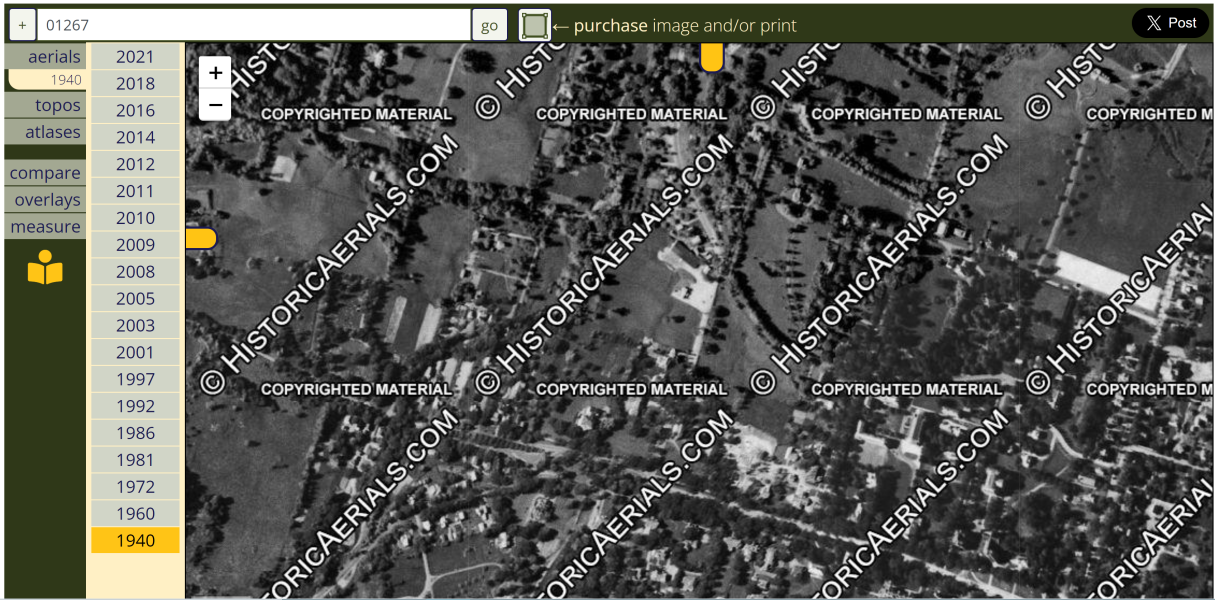This screenshot has height=600, width=1215.
Task: Activate the measure tool
Action: coord(44,226)
